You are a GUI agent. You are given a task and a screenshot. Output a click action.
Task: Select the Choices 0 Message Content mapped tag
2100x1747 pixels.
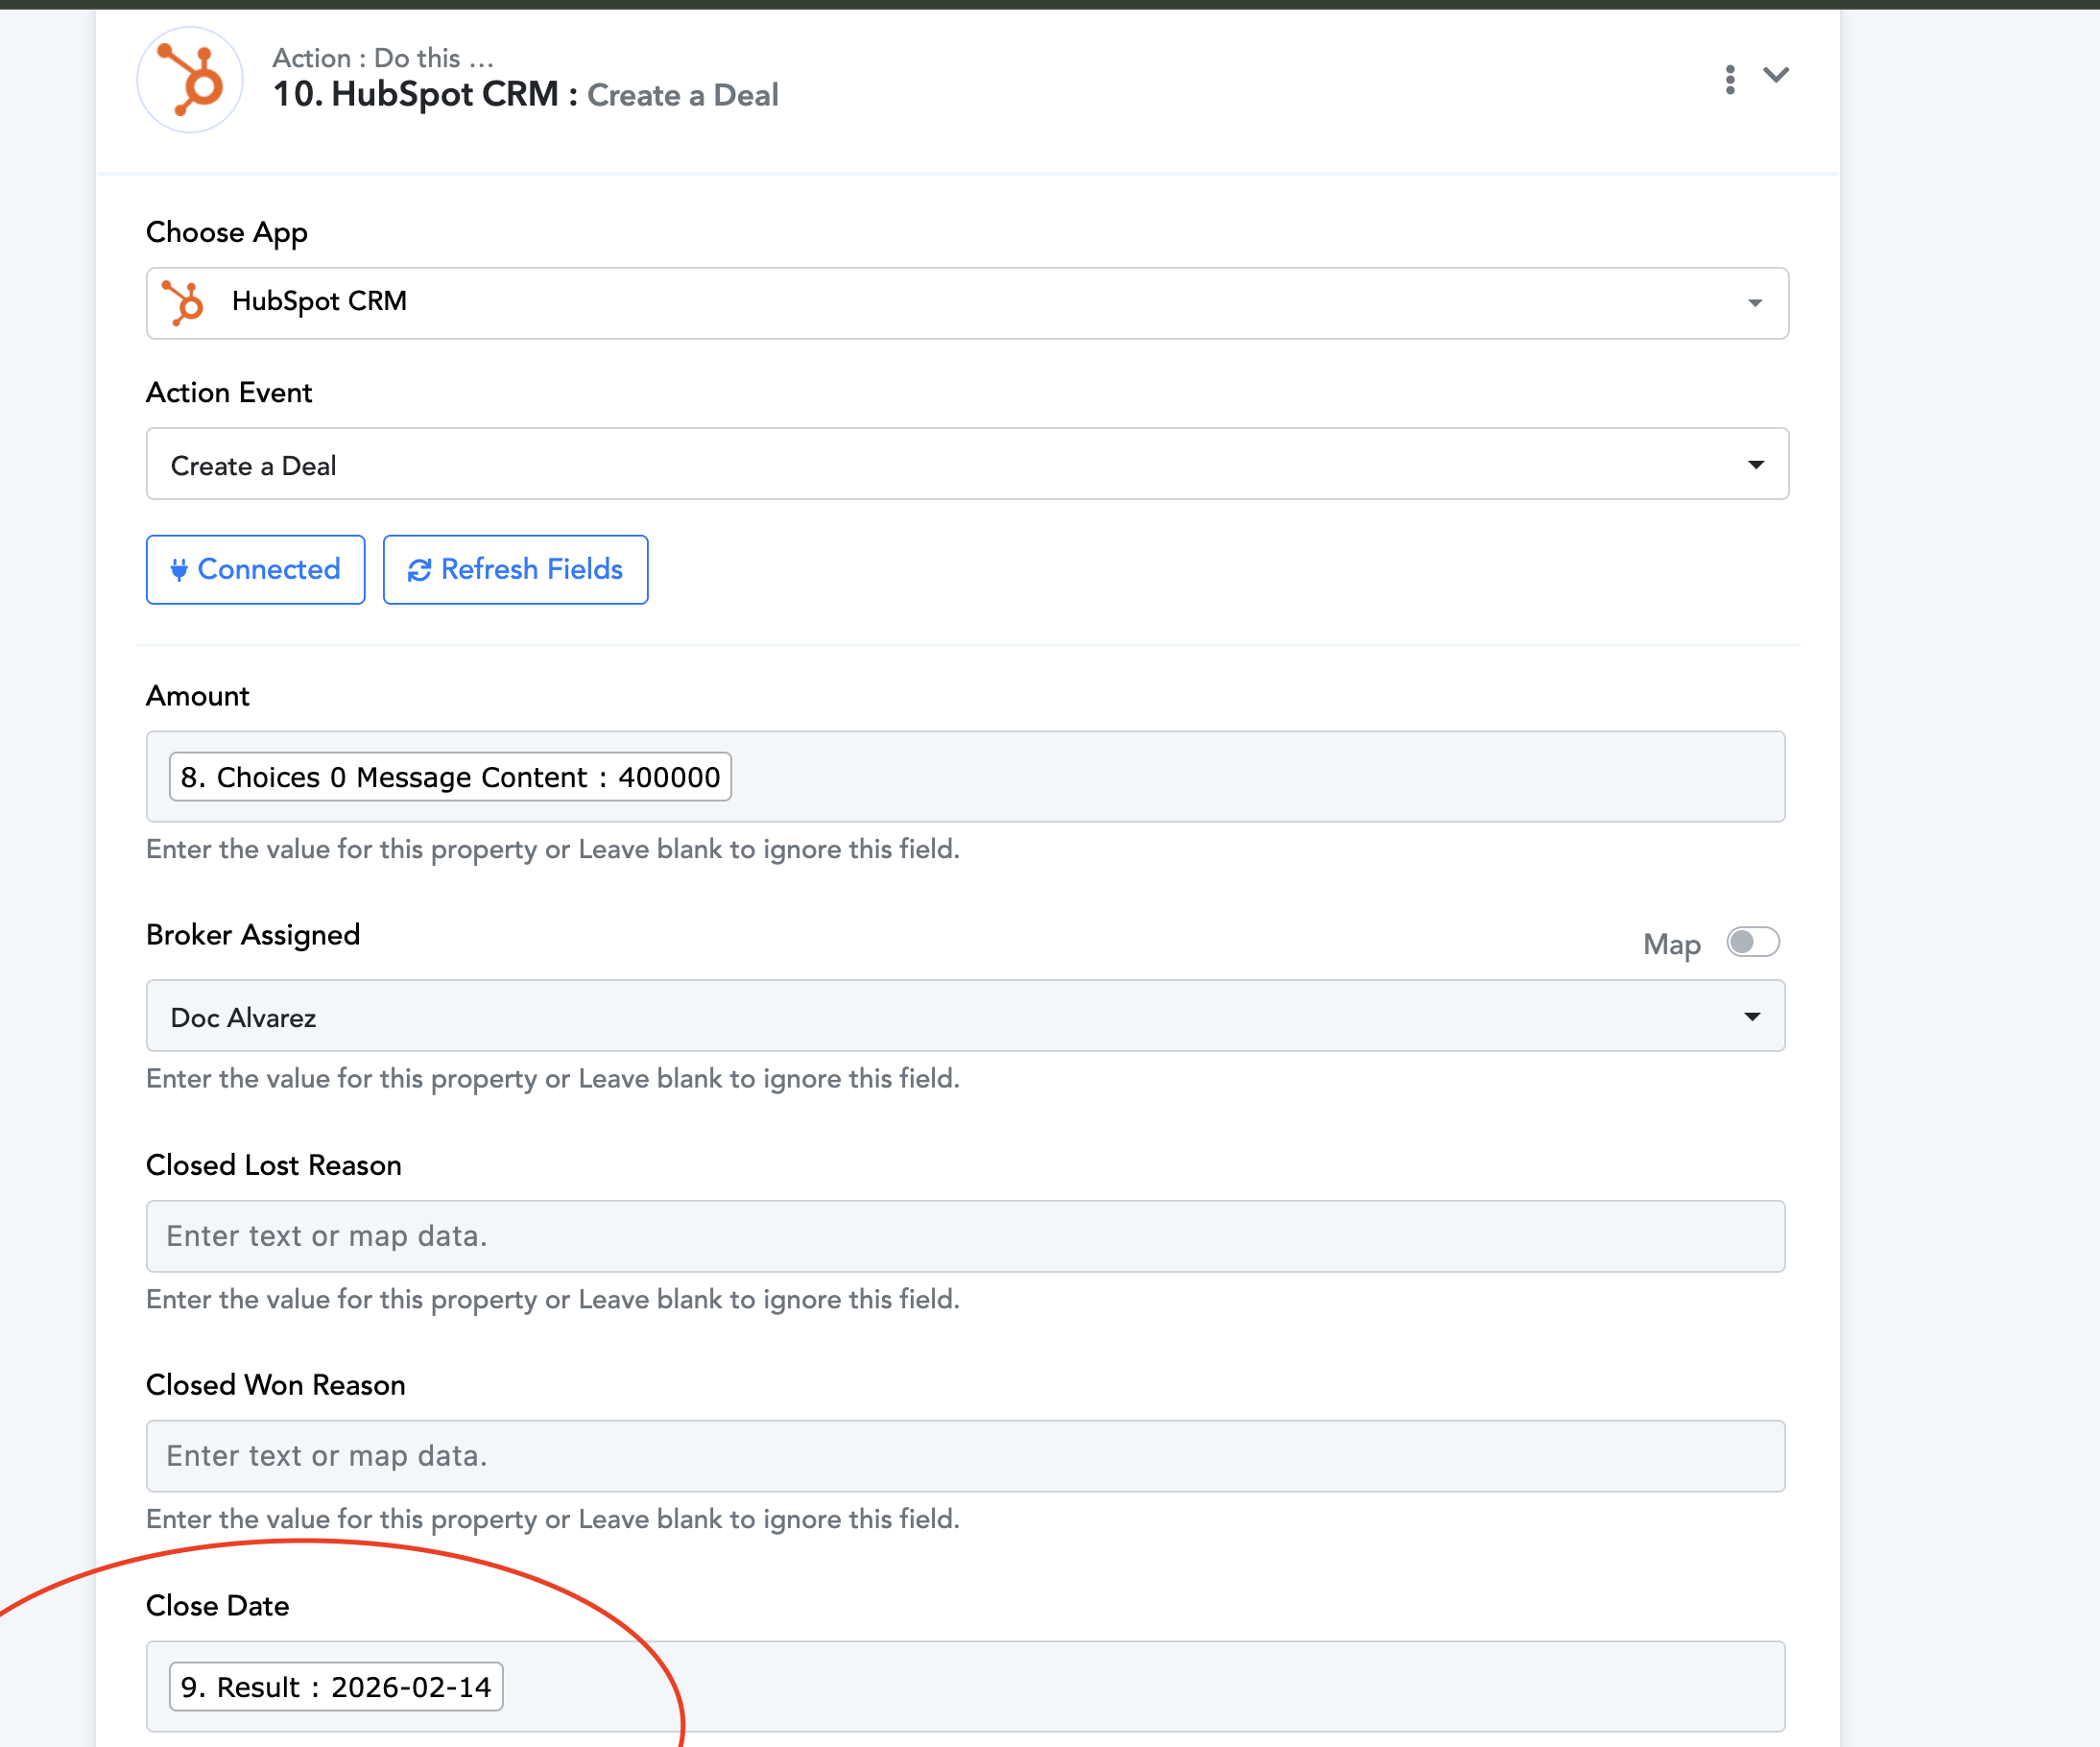(450, 777)
